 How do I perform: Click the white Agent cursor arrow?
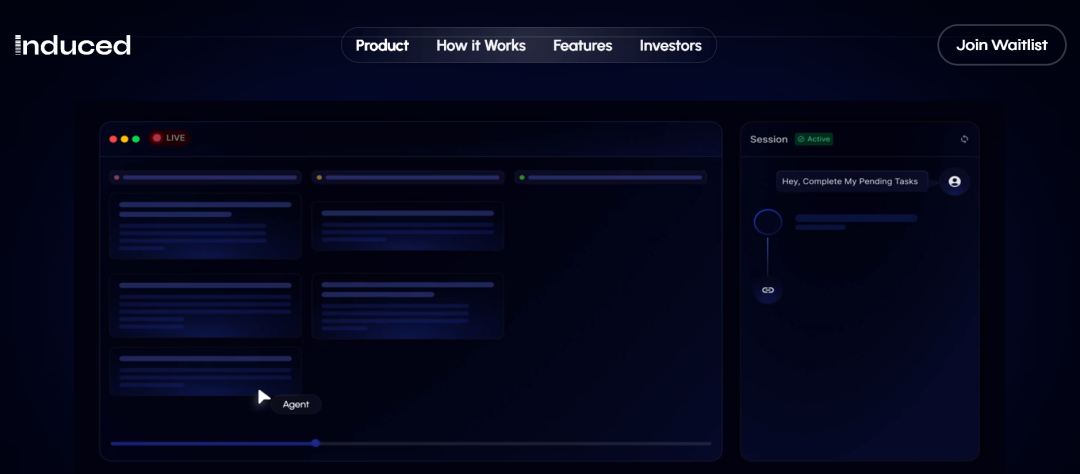point(263,397)
